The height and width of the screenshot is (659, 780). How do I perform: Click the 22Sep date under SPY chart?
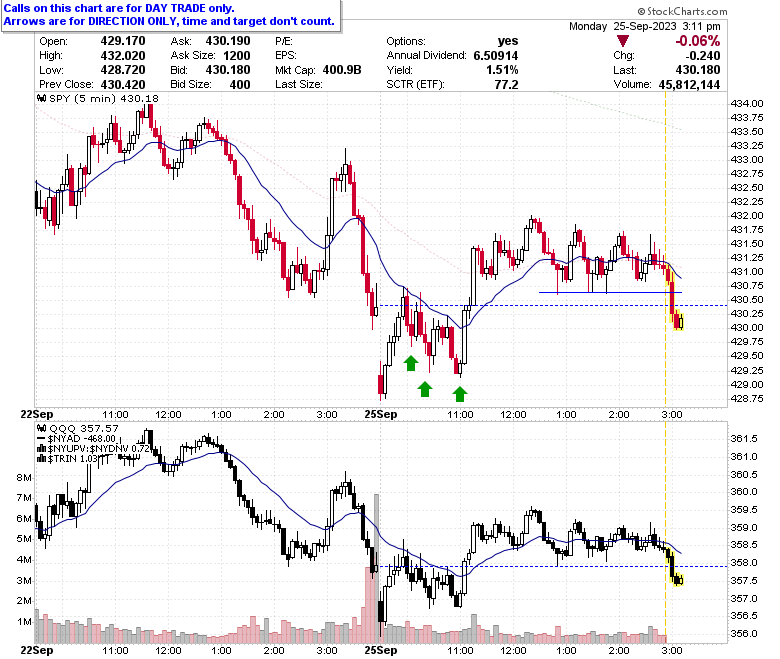[x=37, y=414]
